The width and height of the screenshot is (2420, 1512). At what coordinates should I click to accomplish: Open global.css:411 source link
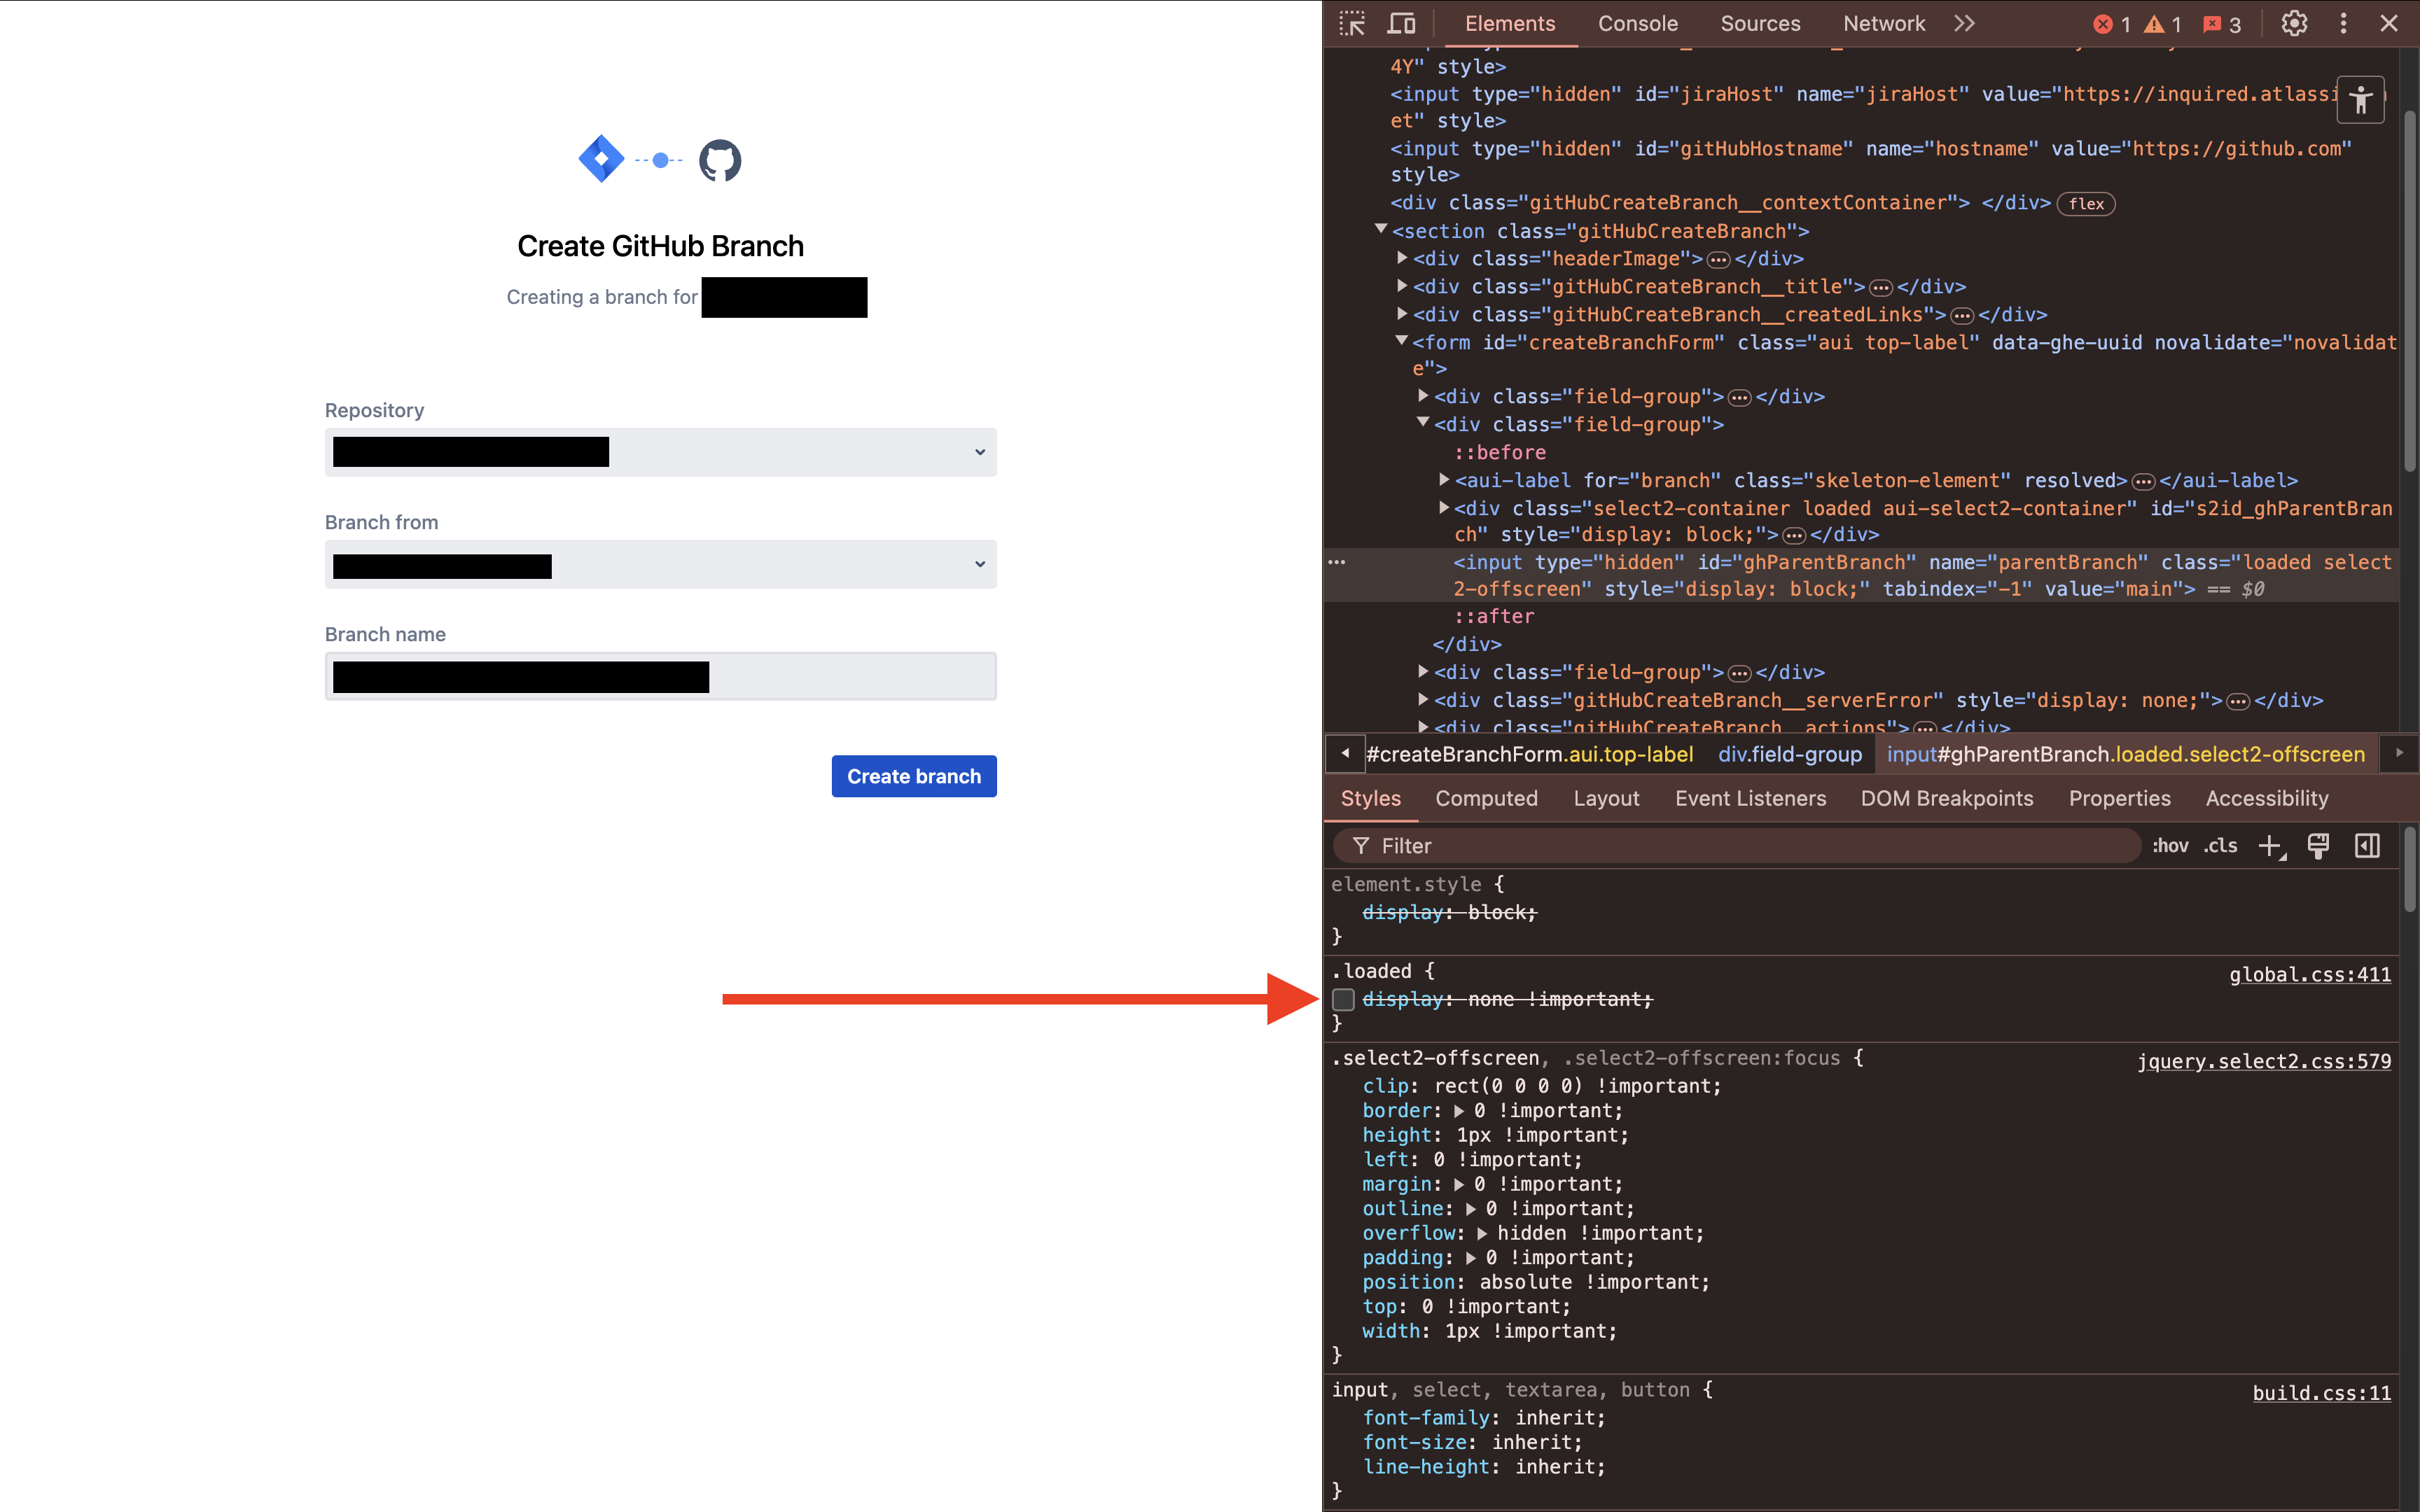[2310, 974]
